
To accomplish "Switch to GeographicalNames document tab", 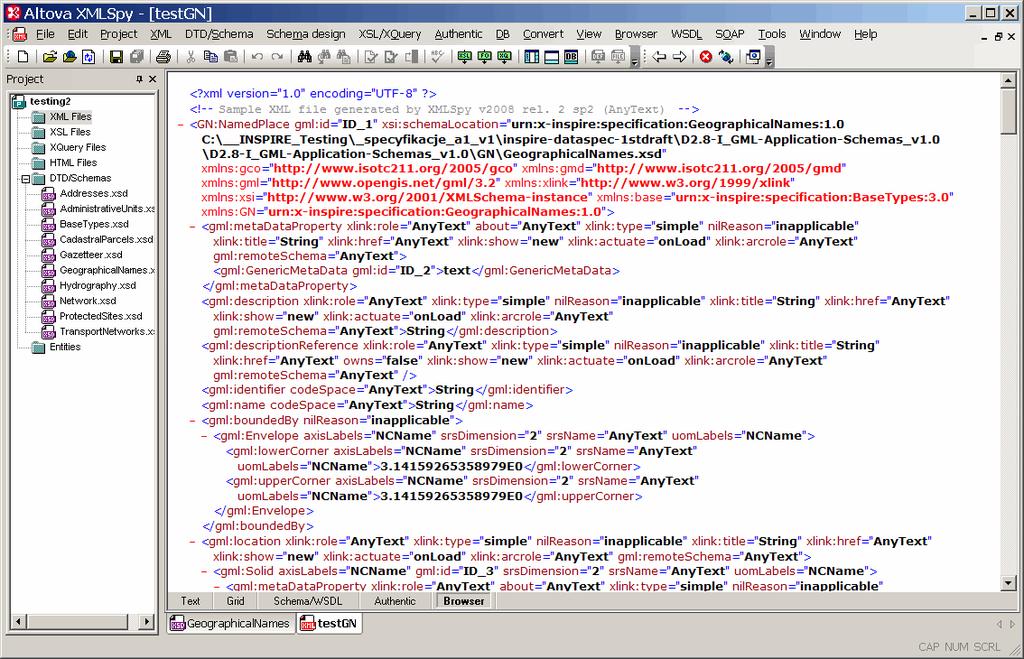I will click(231, 624).
